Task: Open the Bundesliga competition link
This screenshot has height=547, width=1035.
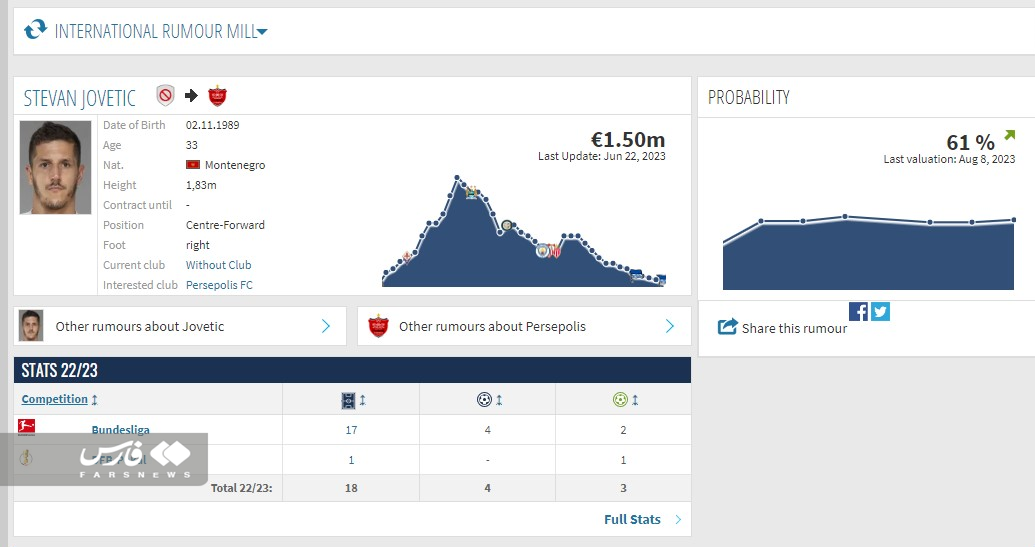Action: [120, 430]
